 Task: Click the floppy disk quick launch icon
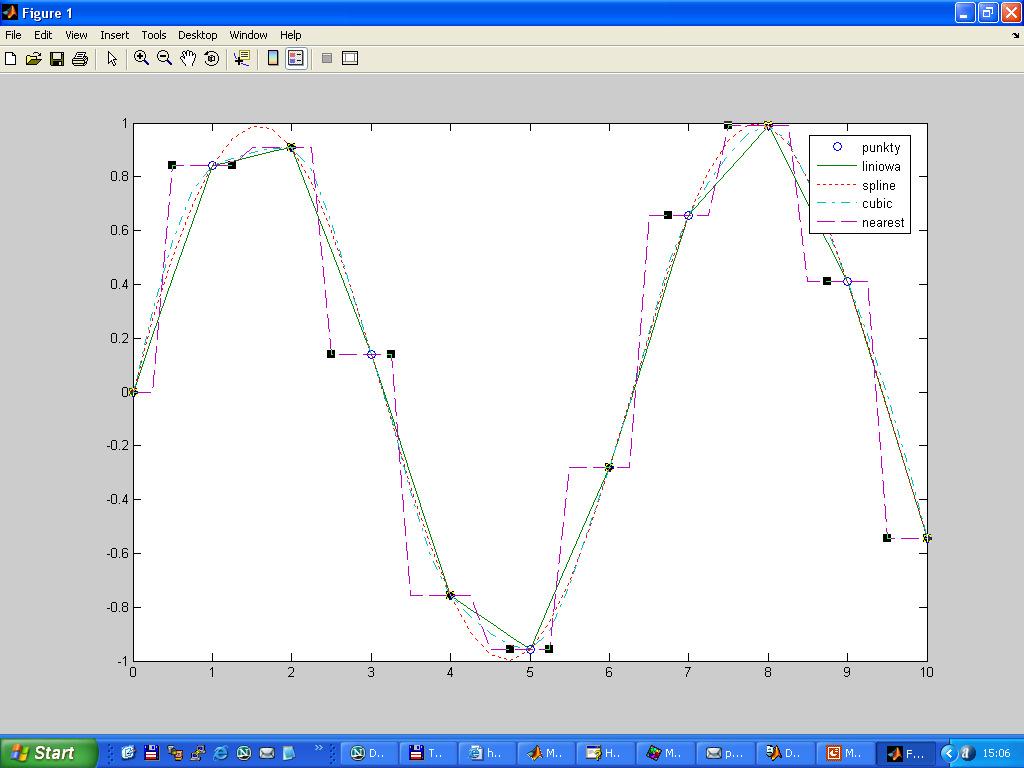[x=152, y=753]
